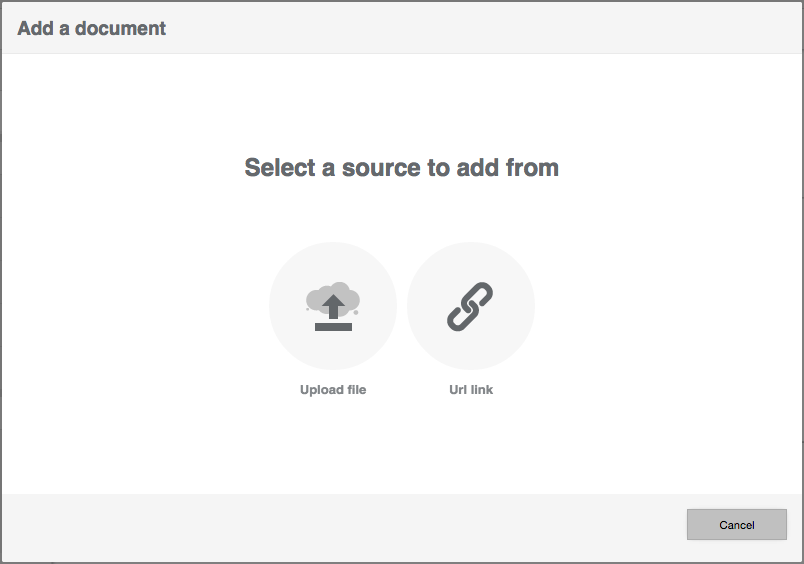Viewport: 804px width, 564px height.
Task: Open URL entry via the Url link text
Action: tap(471, 390)
